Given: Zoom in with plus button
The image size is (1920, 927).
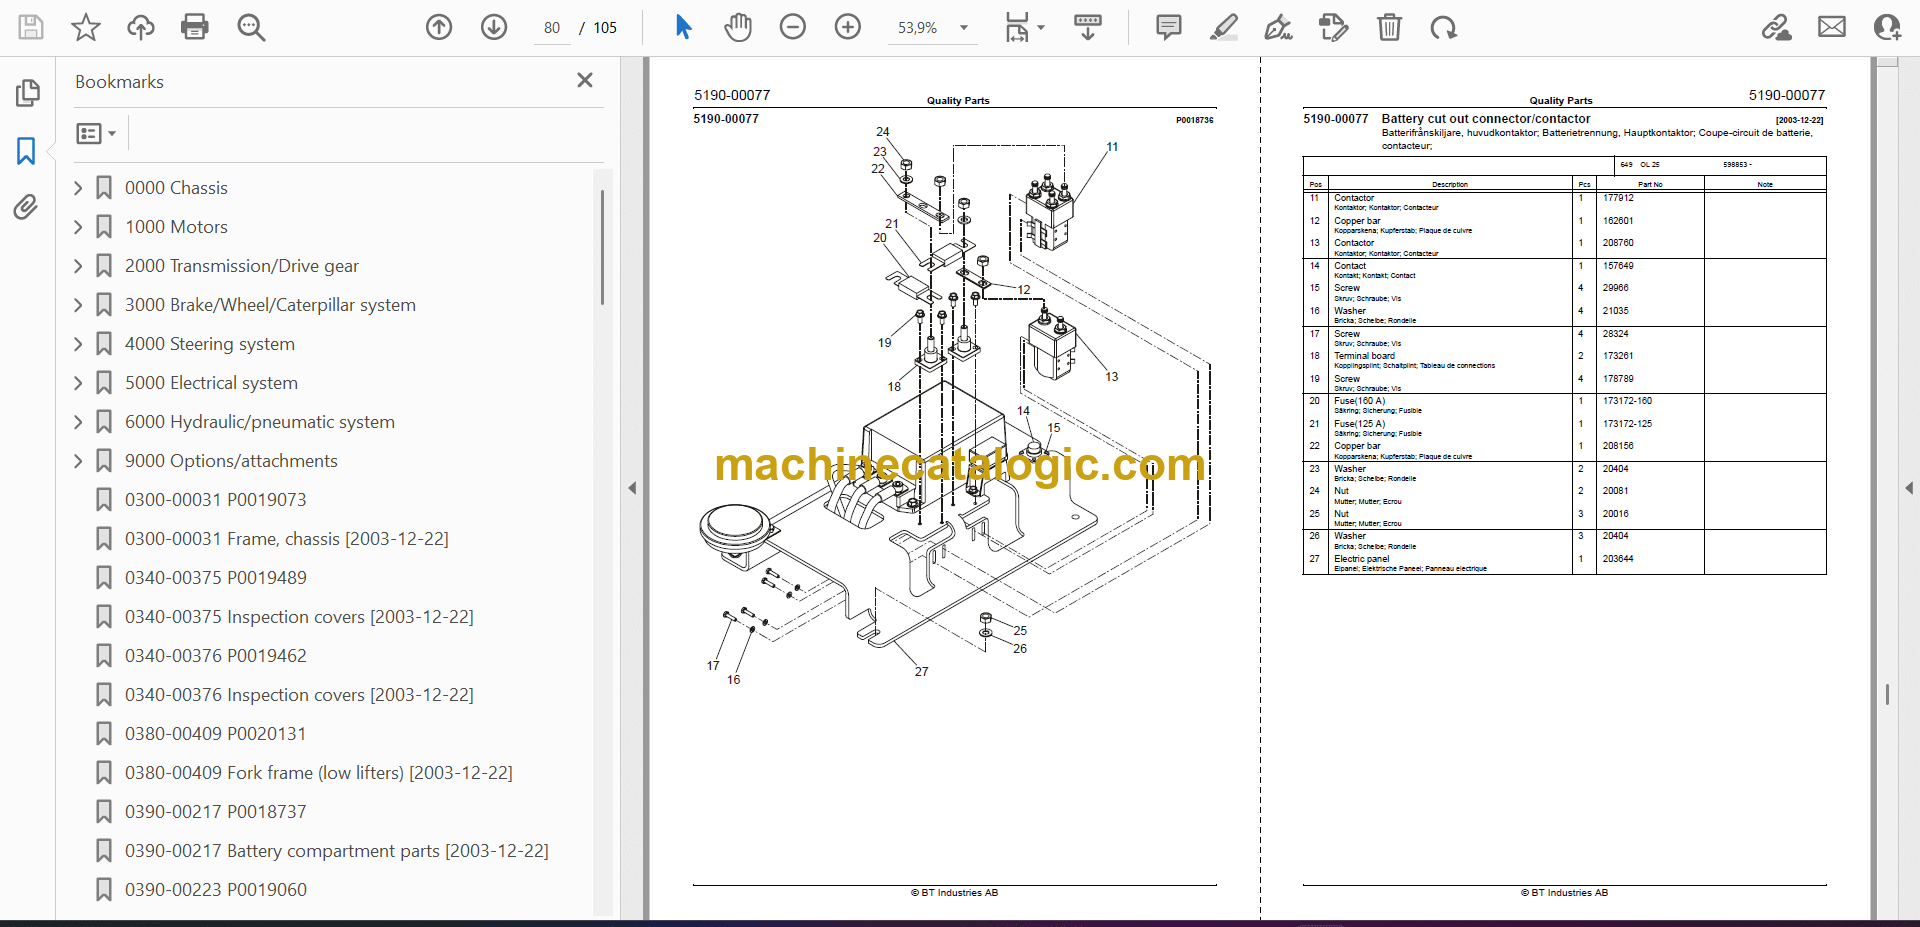Looking at the screenshot, I should 848,27.
